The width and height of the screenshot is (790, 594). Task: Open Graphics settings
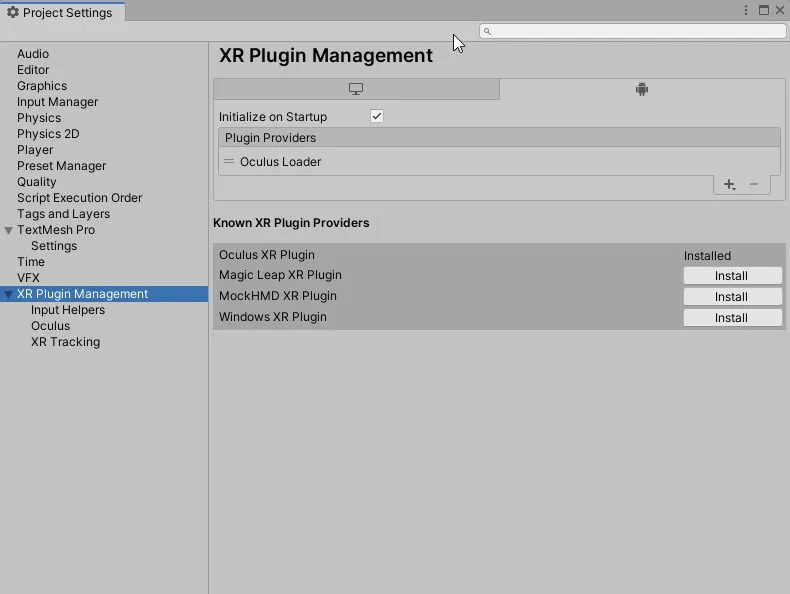point(42,86)
